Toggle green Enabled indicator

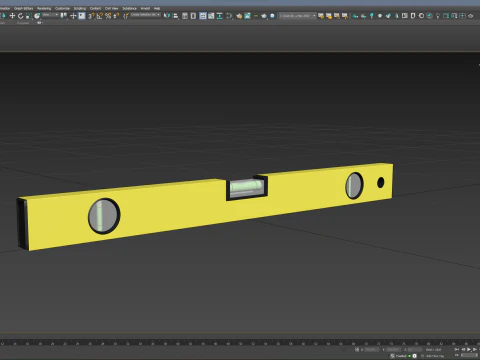pos(410,356)
